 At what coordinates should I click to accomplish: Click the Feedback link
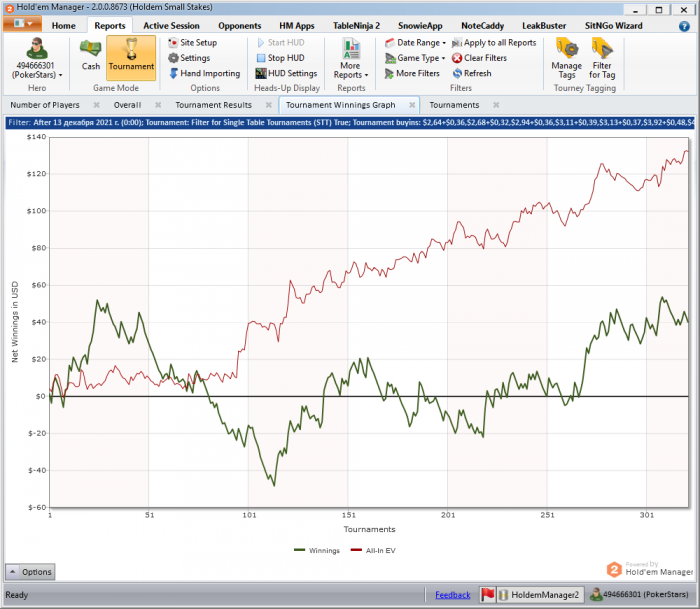point(452,595)
